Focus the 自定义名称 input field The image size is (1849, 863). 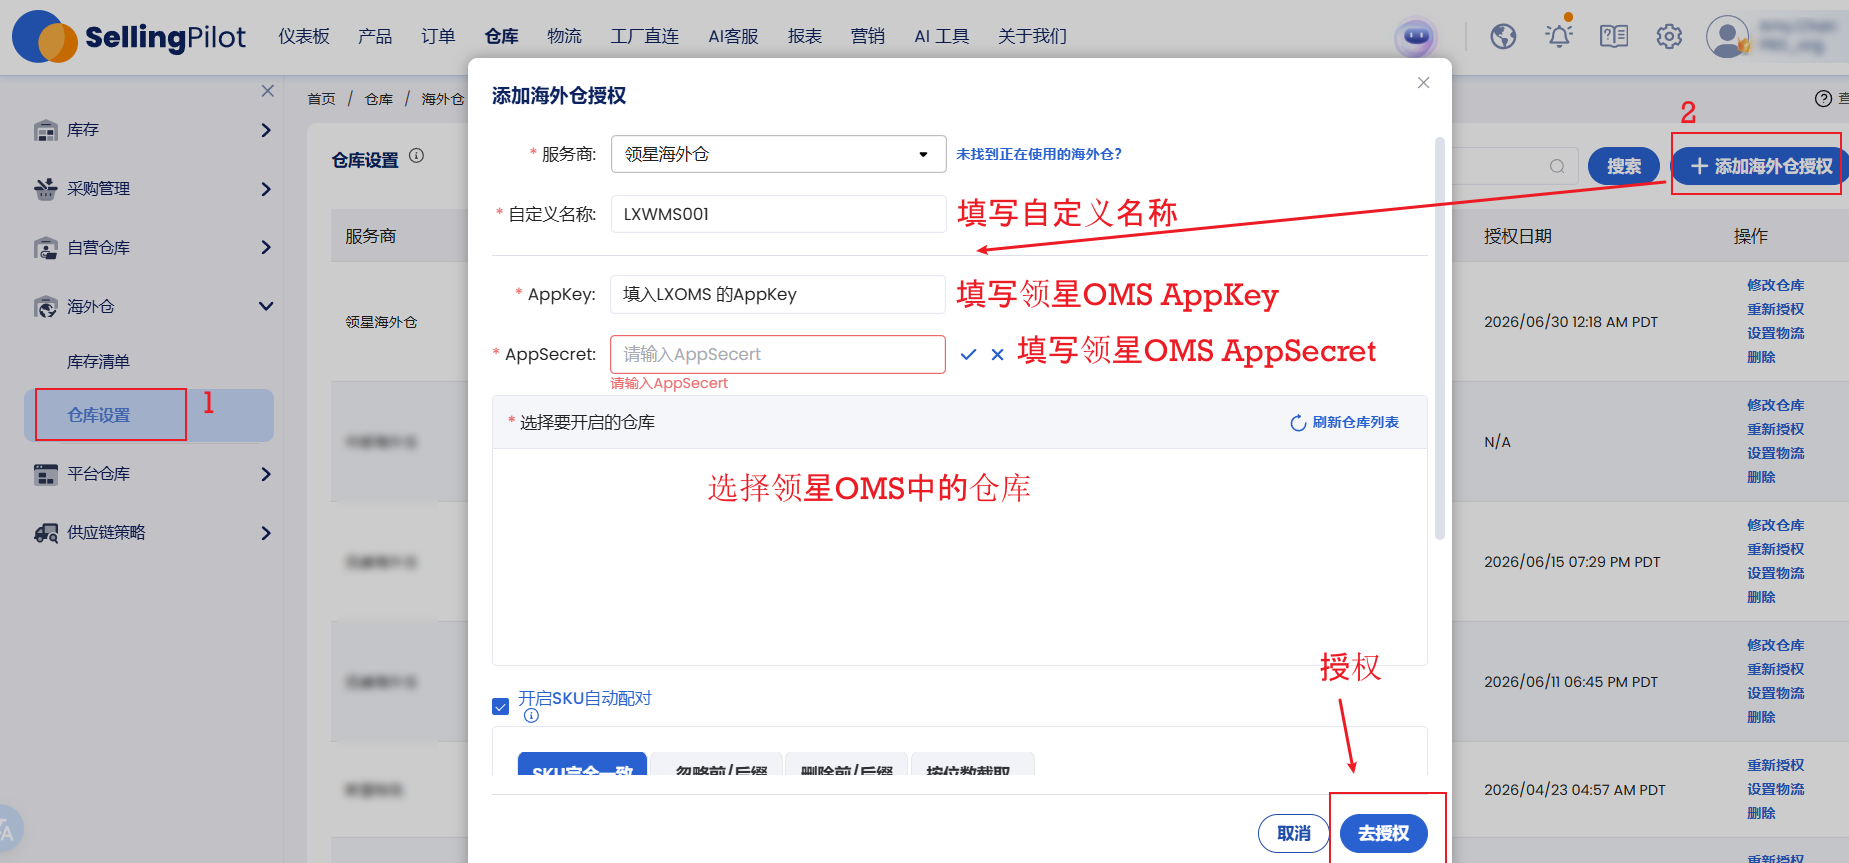point(778,214)
